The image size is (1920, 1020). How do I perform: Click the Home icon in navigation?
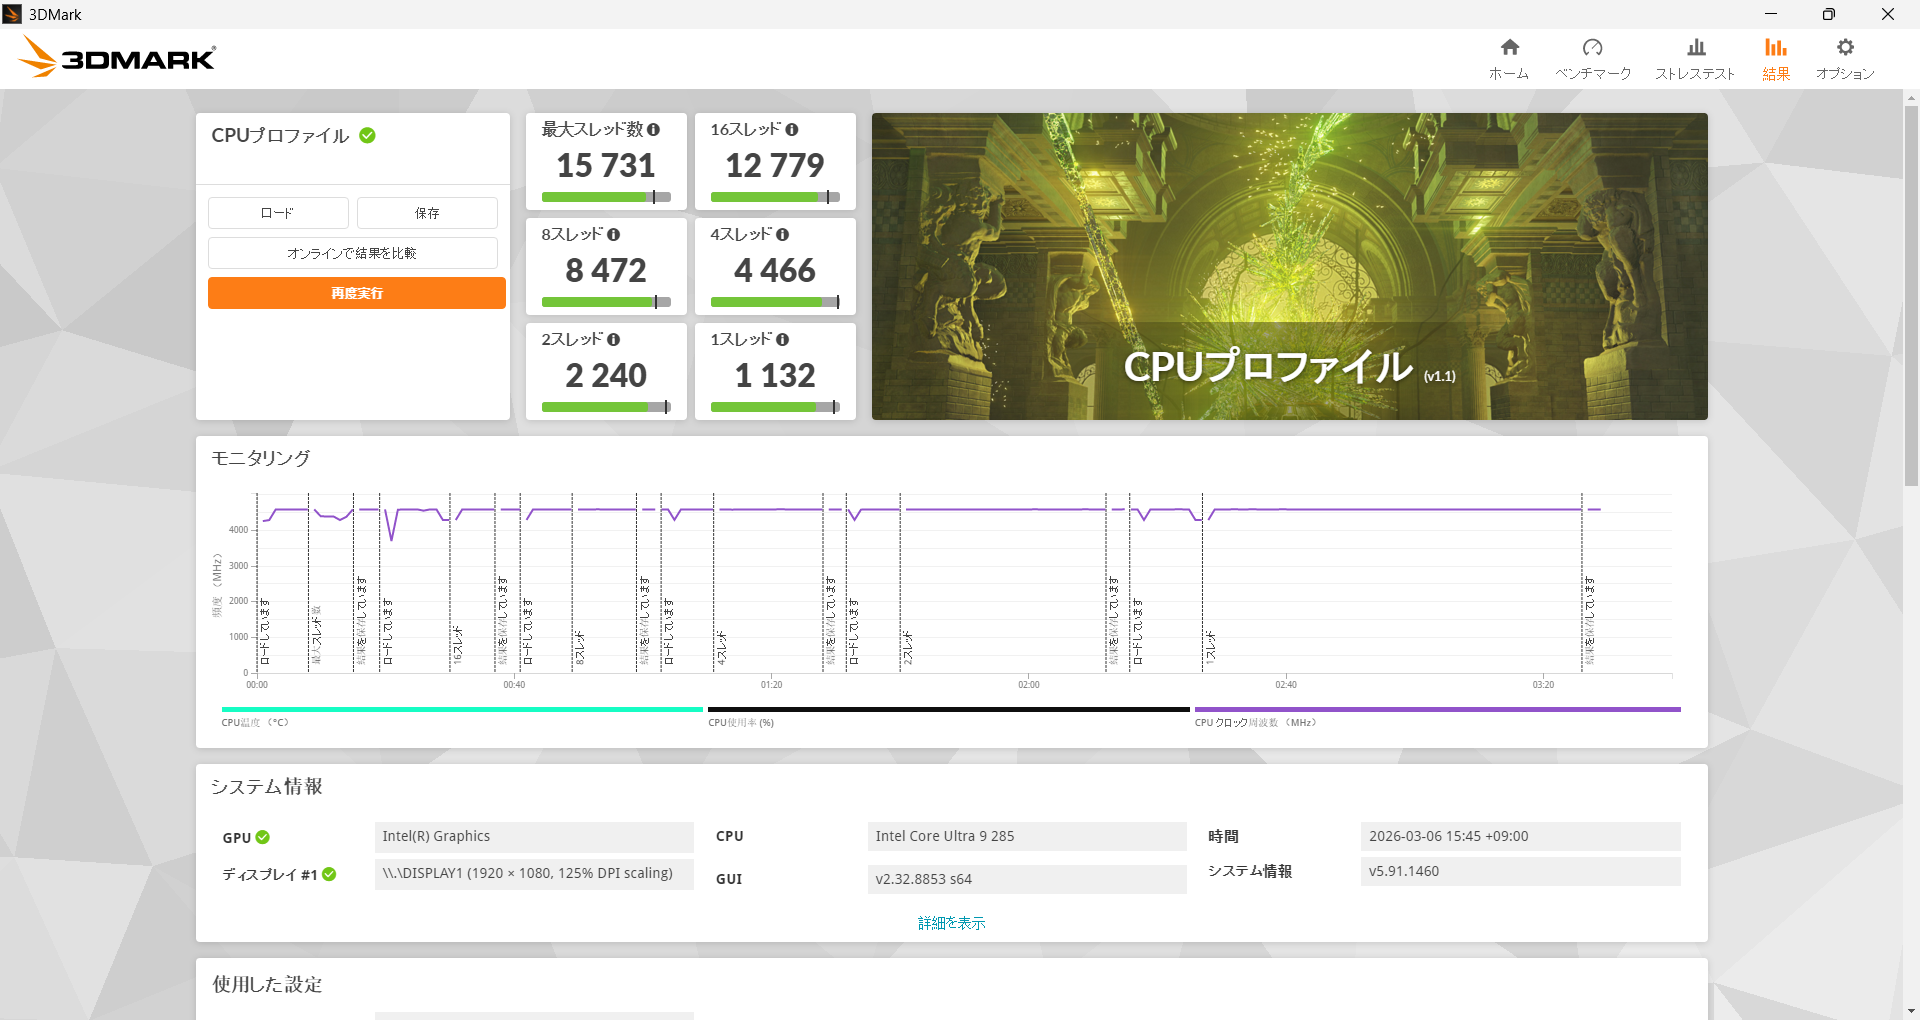1509,48
